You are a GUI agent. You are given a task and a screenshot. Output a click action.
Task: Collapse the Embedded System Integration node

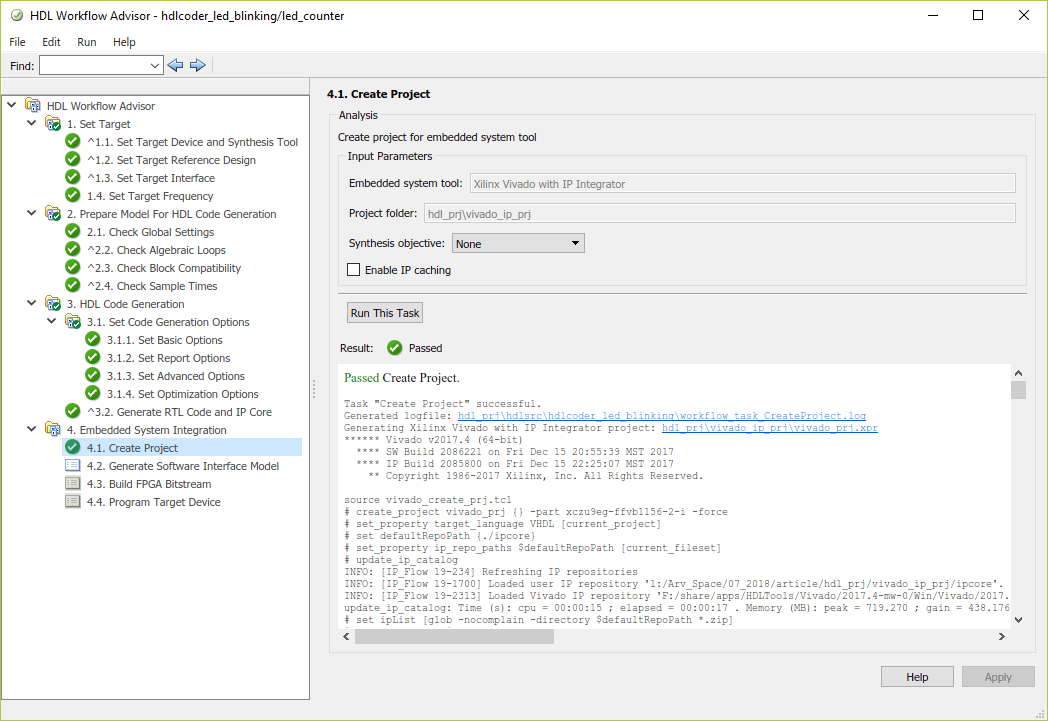coord(32,430)
